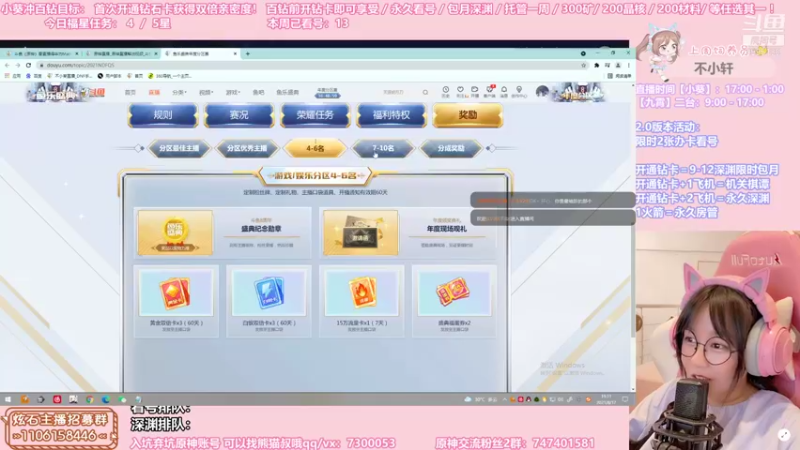Viewport: 800px width, 450px height.
Task: Click the Douyu header search field
Action: click(x=398, y=92)
